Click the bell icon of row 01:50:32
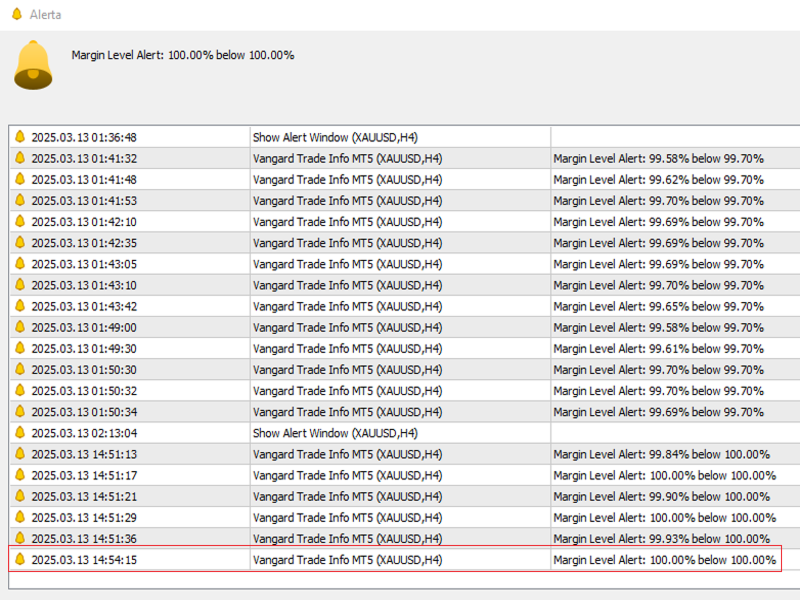This screenshot has height=600, width=800. [20, 390]
